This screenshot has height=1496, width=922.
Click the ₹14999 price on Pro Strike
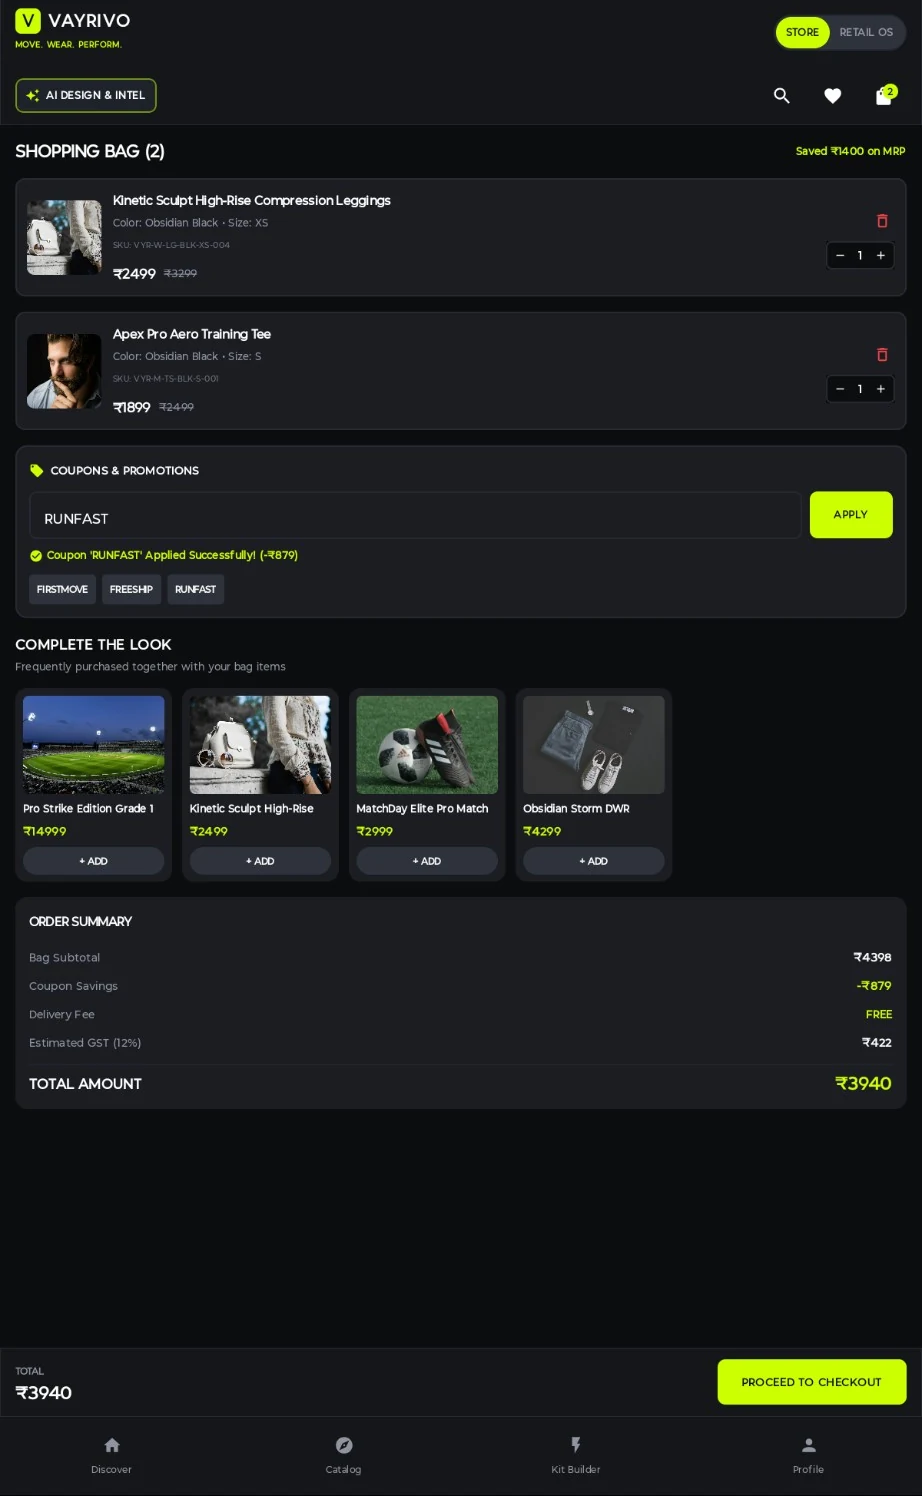(45, 831)
